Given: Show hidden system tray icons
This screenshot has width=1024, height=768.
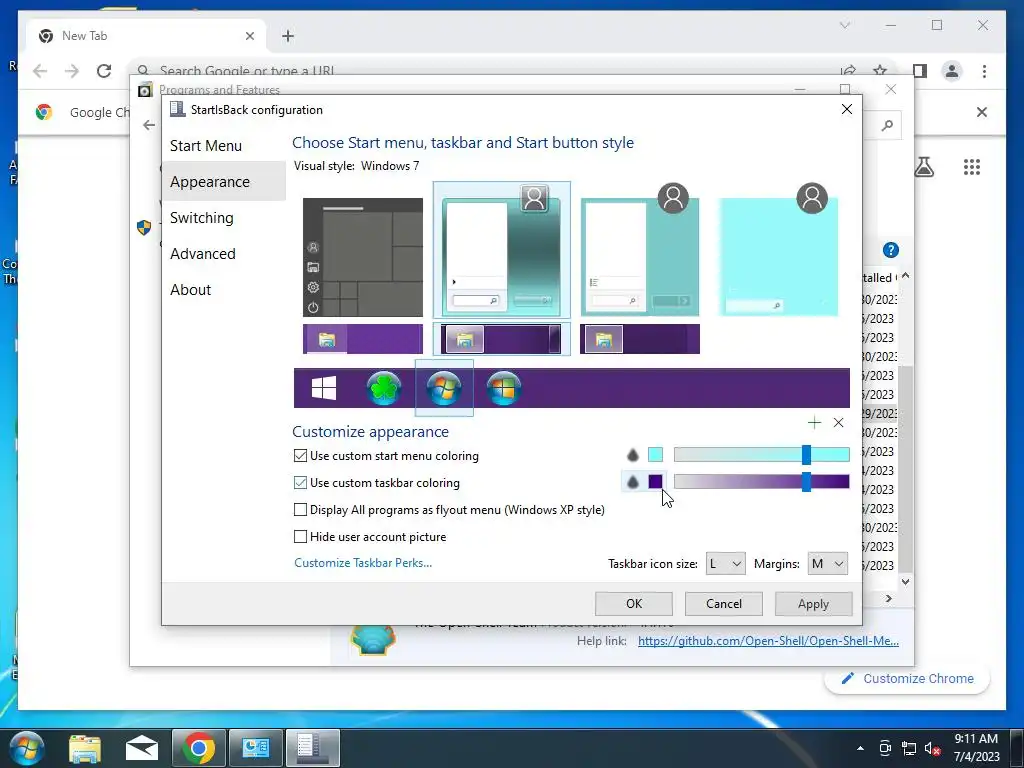Looking at the screenshot, I should (860, 748).
